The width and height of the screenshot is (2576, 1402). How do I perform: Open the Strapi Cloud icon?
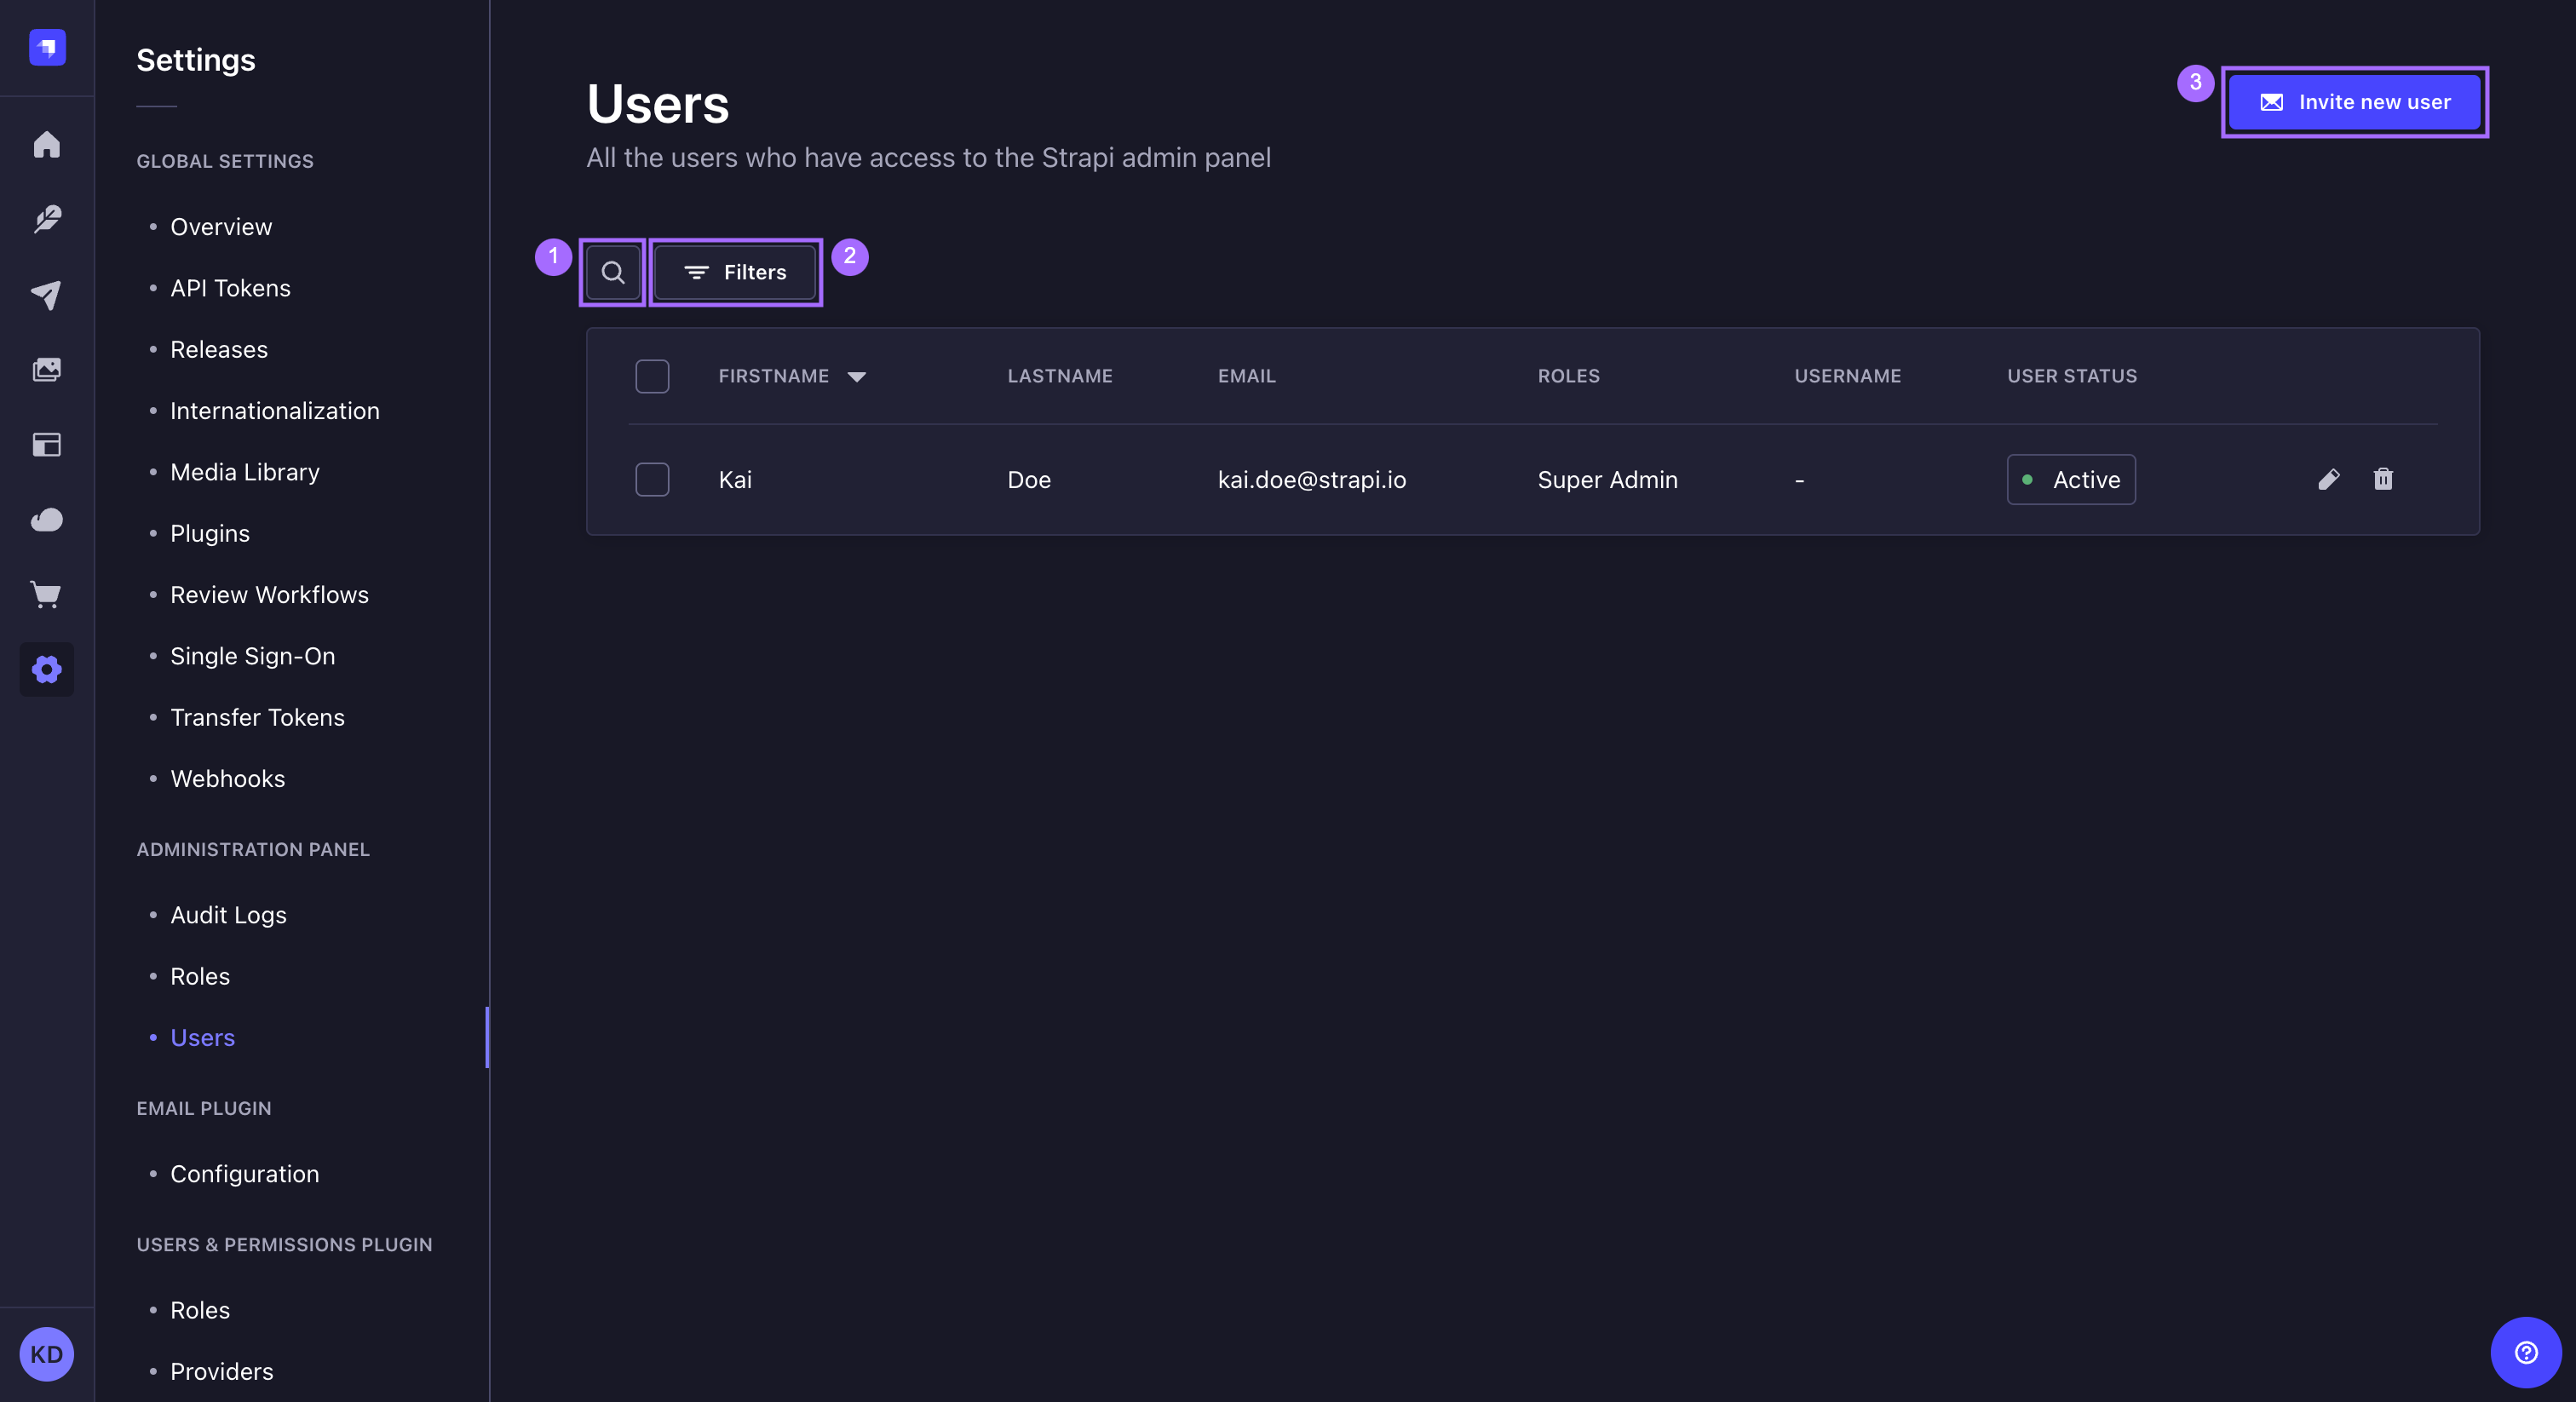pyautogui.click(x=47, y=519)
